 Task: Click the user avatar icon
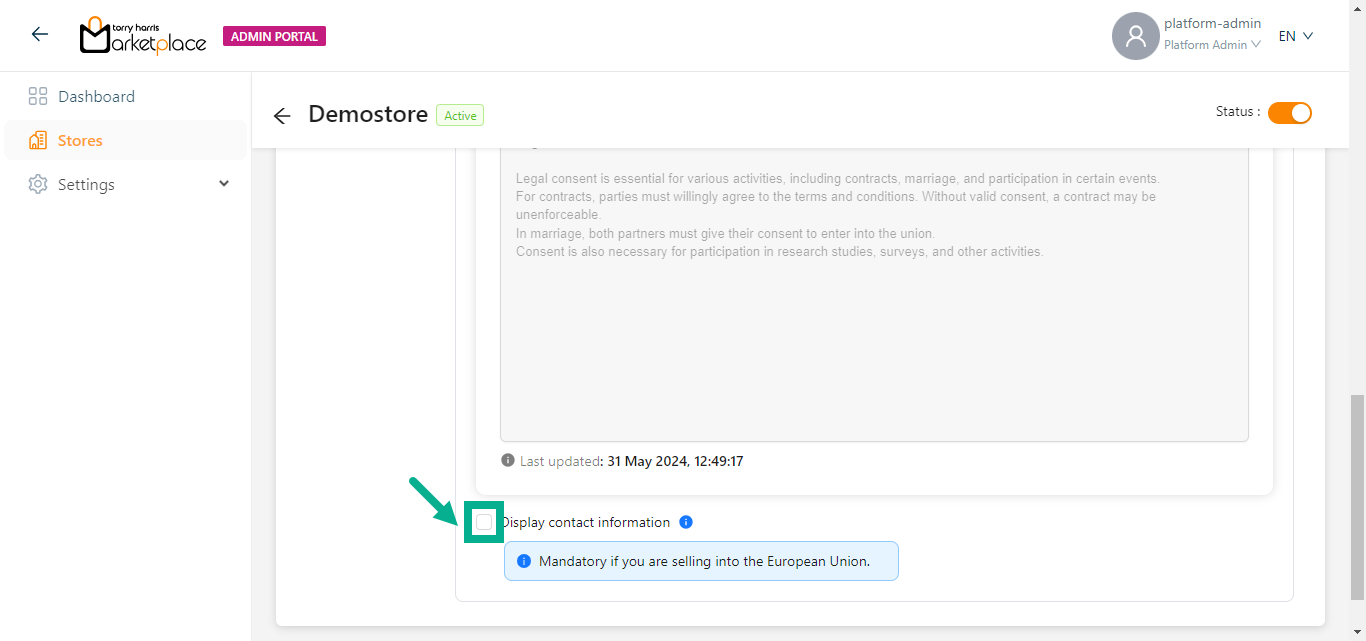coord(1135,36)
